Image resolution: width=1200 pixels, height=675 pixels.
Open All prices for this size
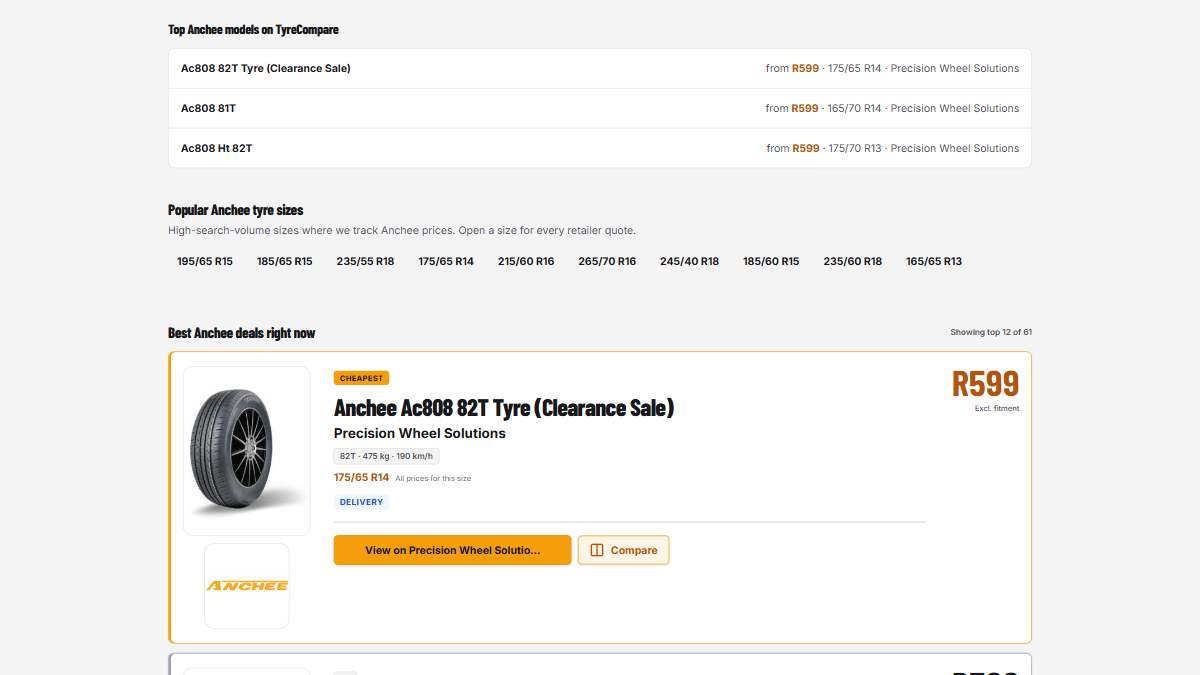(x=433, y=479)
